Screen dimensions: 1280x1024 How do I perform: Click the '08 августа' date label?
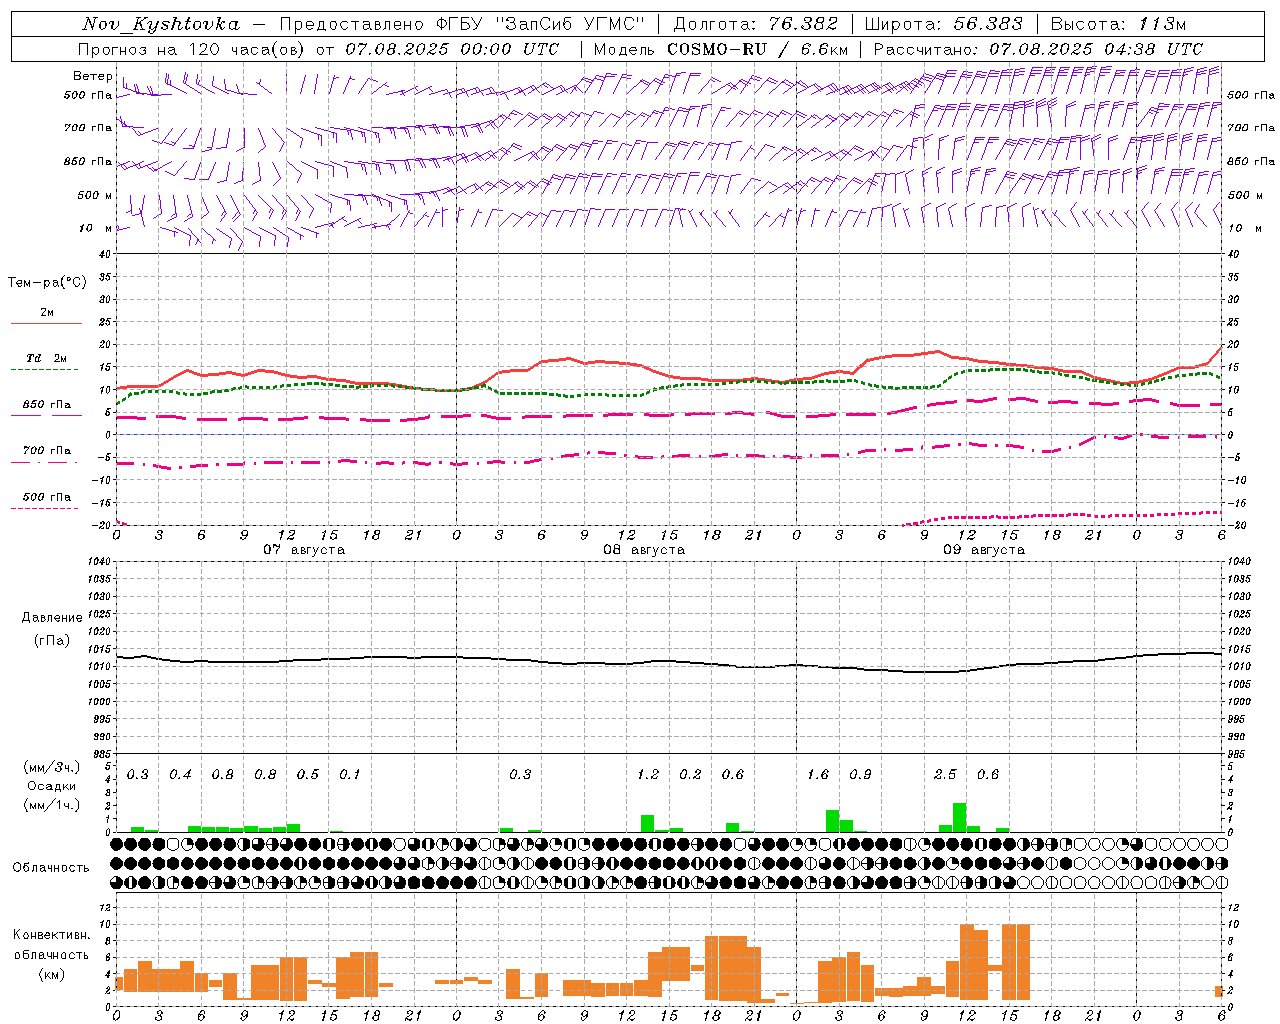coord(644,550)
